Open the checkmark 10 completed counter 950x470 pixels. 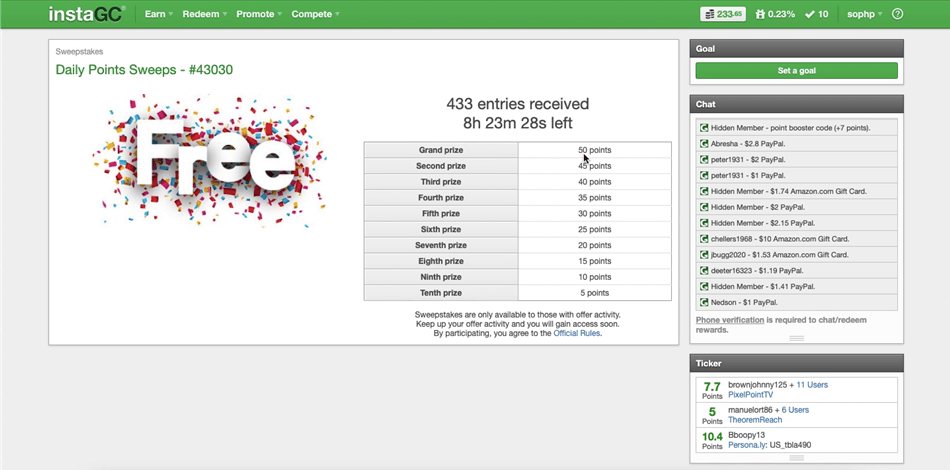[x=816, y=14]
